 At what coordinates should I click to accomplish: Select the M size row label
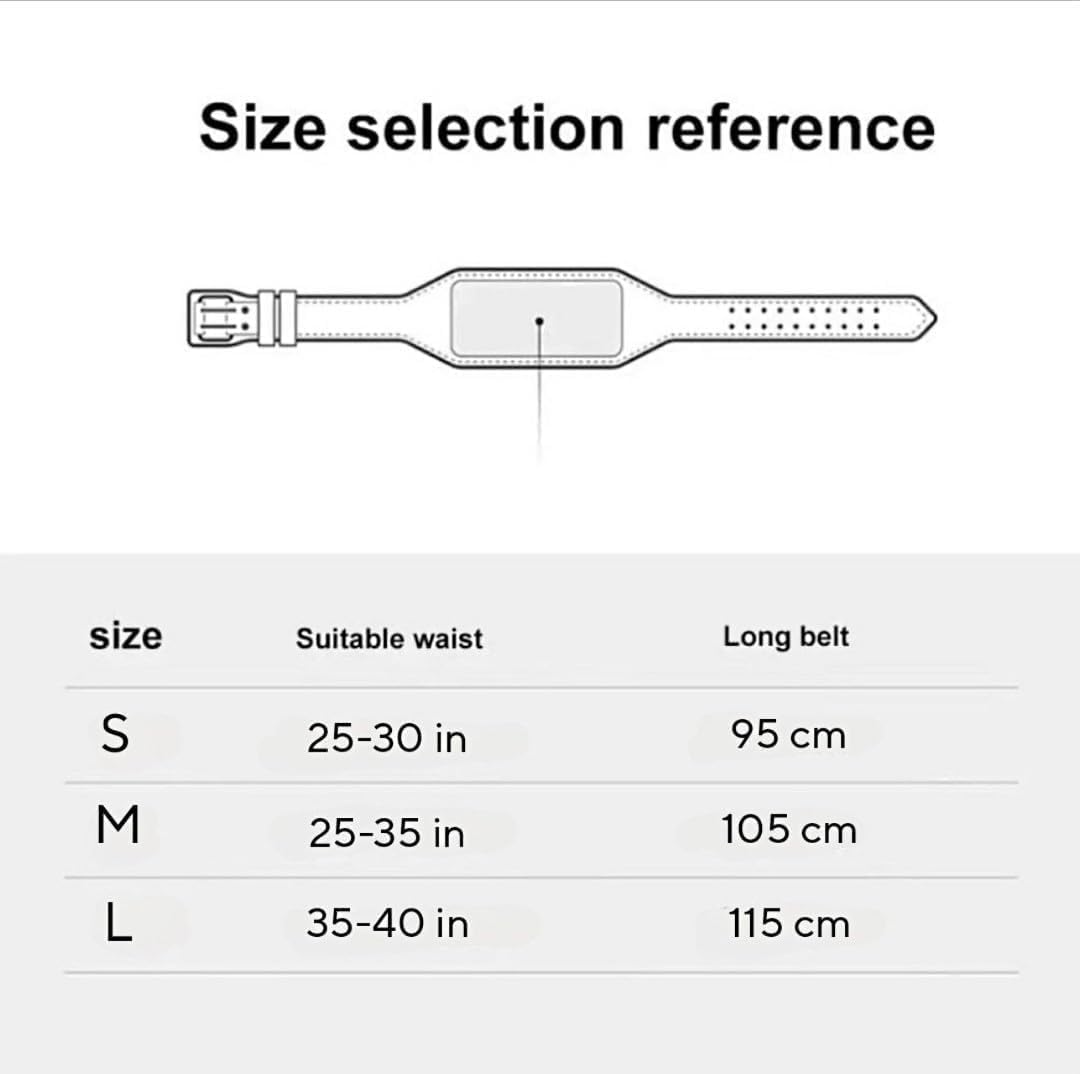tap(118, 827)
